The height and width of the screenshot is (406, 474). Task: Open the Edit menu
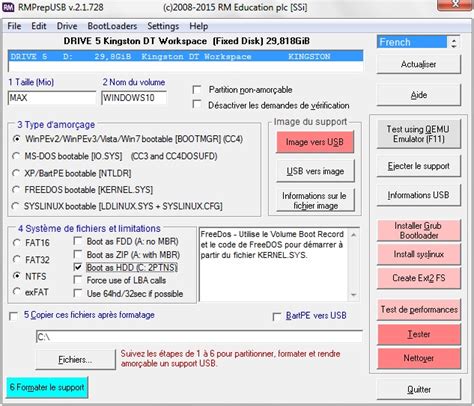pyautogui.click(x=39, y=26)
